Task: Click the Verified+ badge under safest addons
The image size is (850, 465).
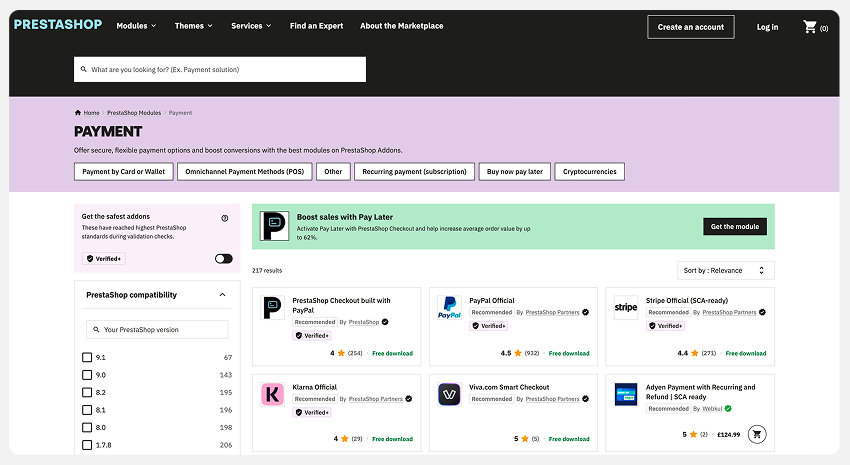Action: (104, 259)
